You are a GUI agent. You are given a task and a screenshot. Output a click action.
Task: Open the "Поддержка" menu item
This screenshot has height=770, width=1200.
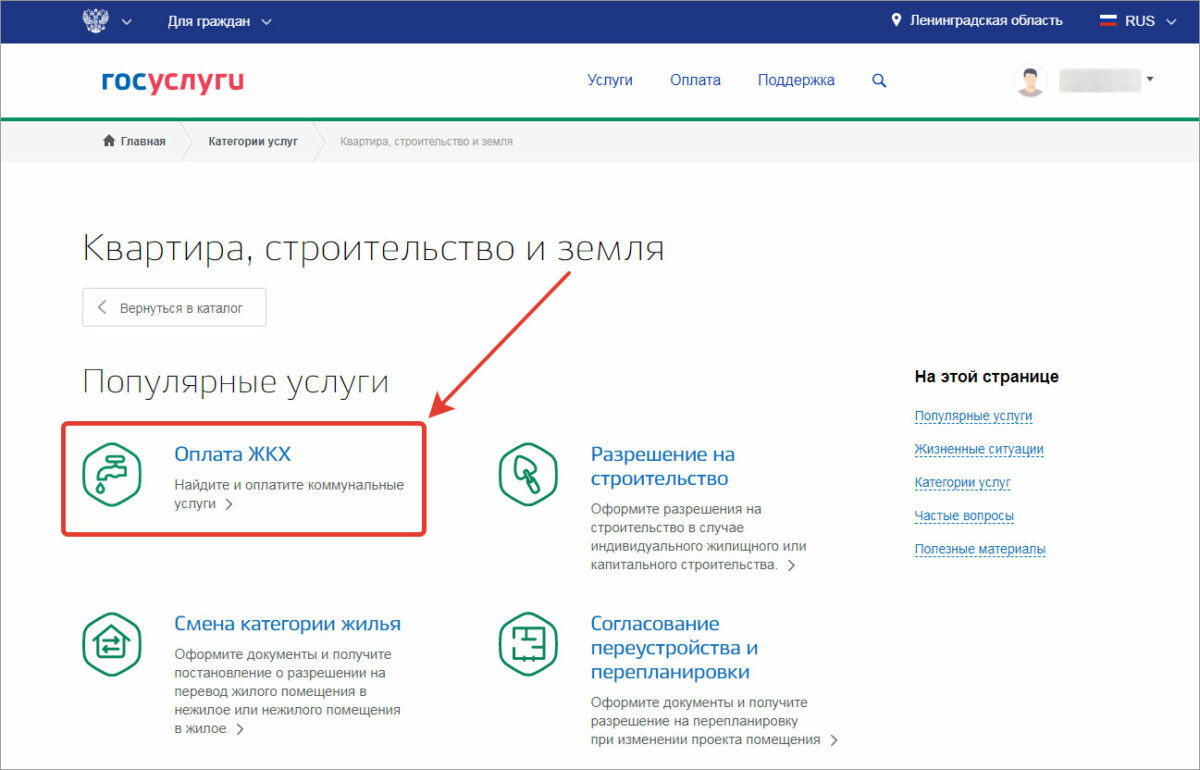pyautogui.click(x=796, y=80)
